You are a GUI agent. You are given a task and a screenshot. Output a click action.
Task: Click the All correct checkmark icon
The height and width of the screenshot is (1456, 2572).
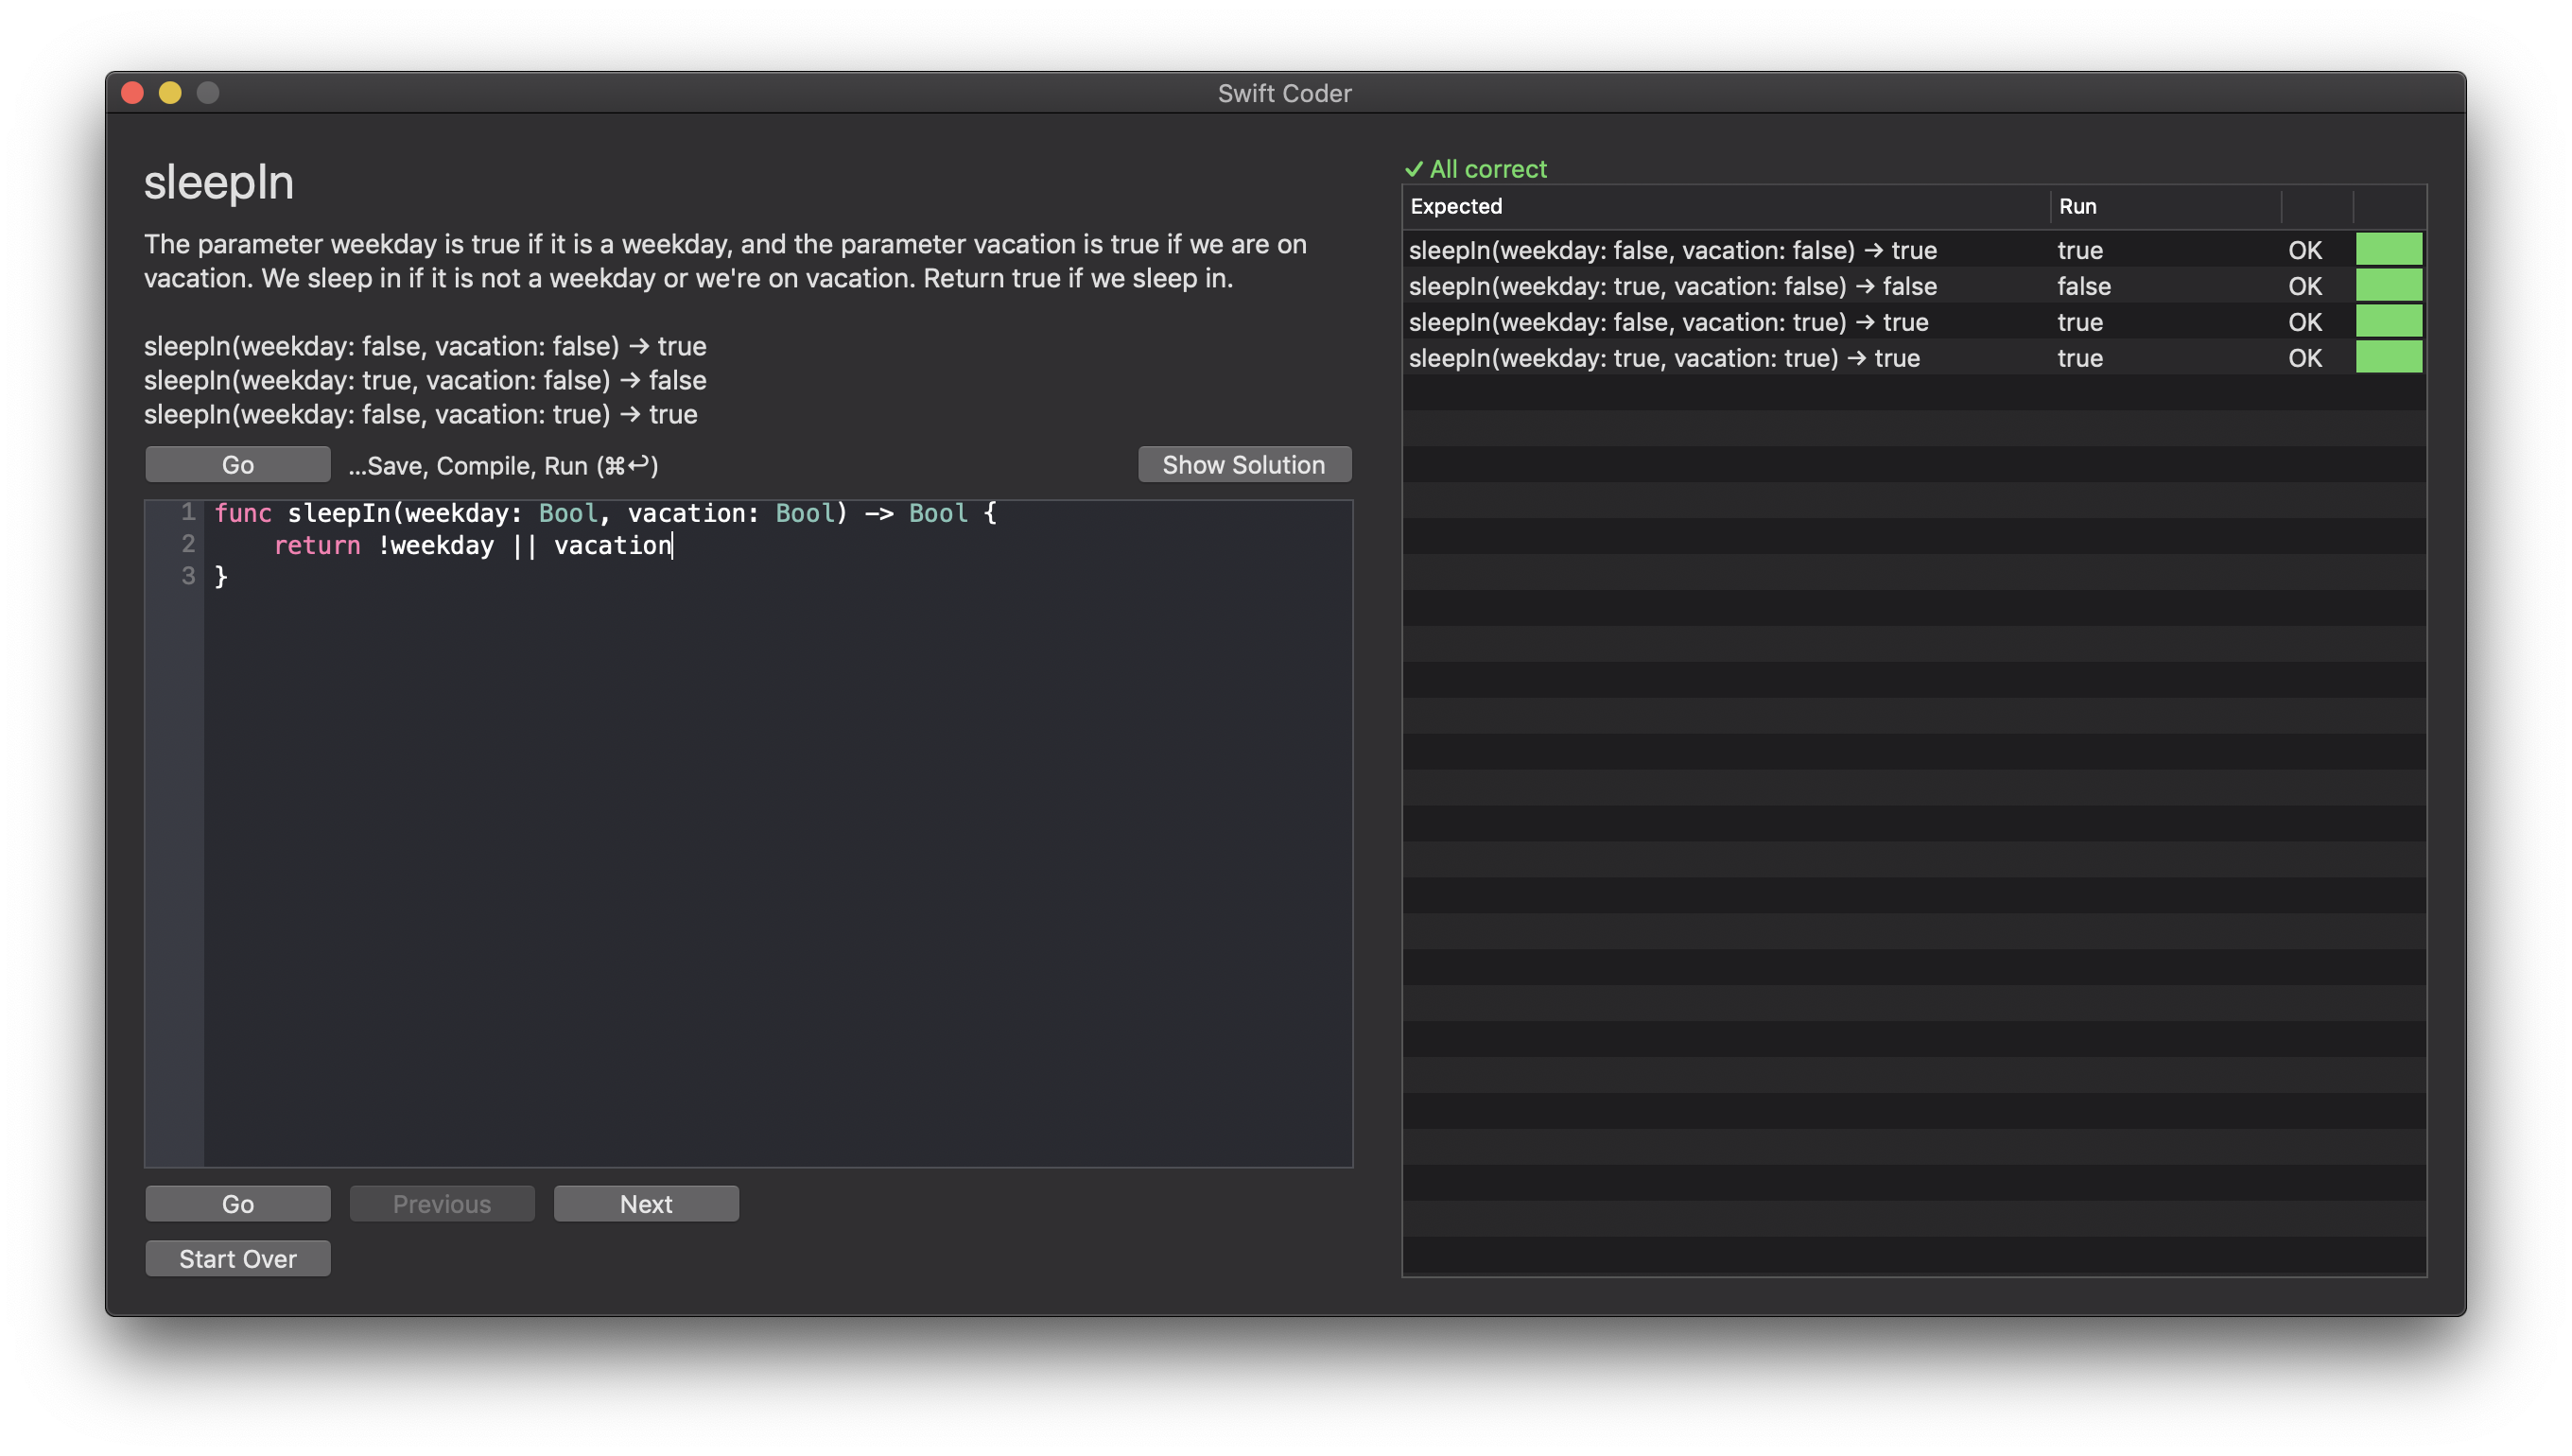(x=1413, y=169)
